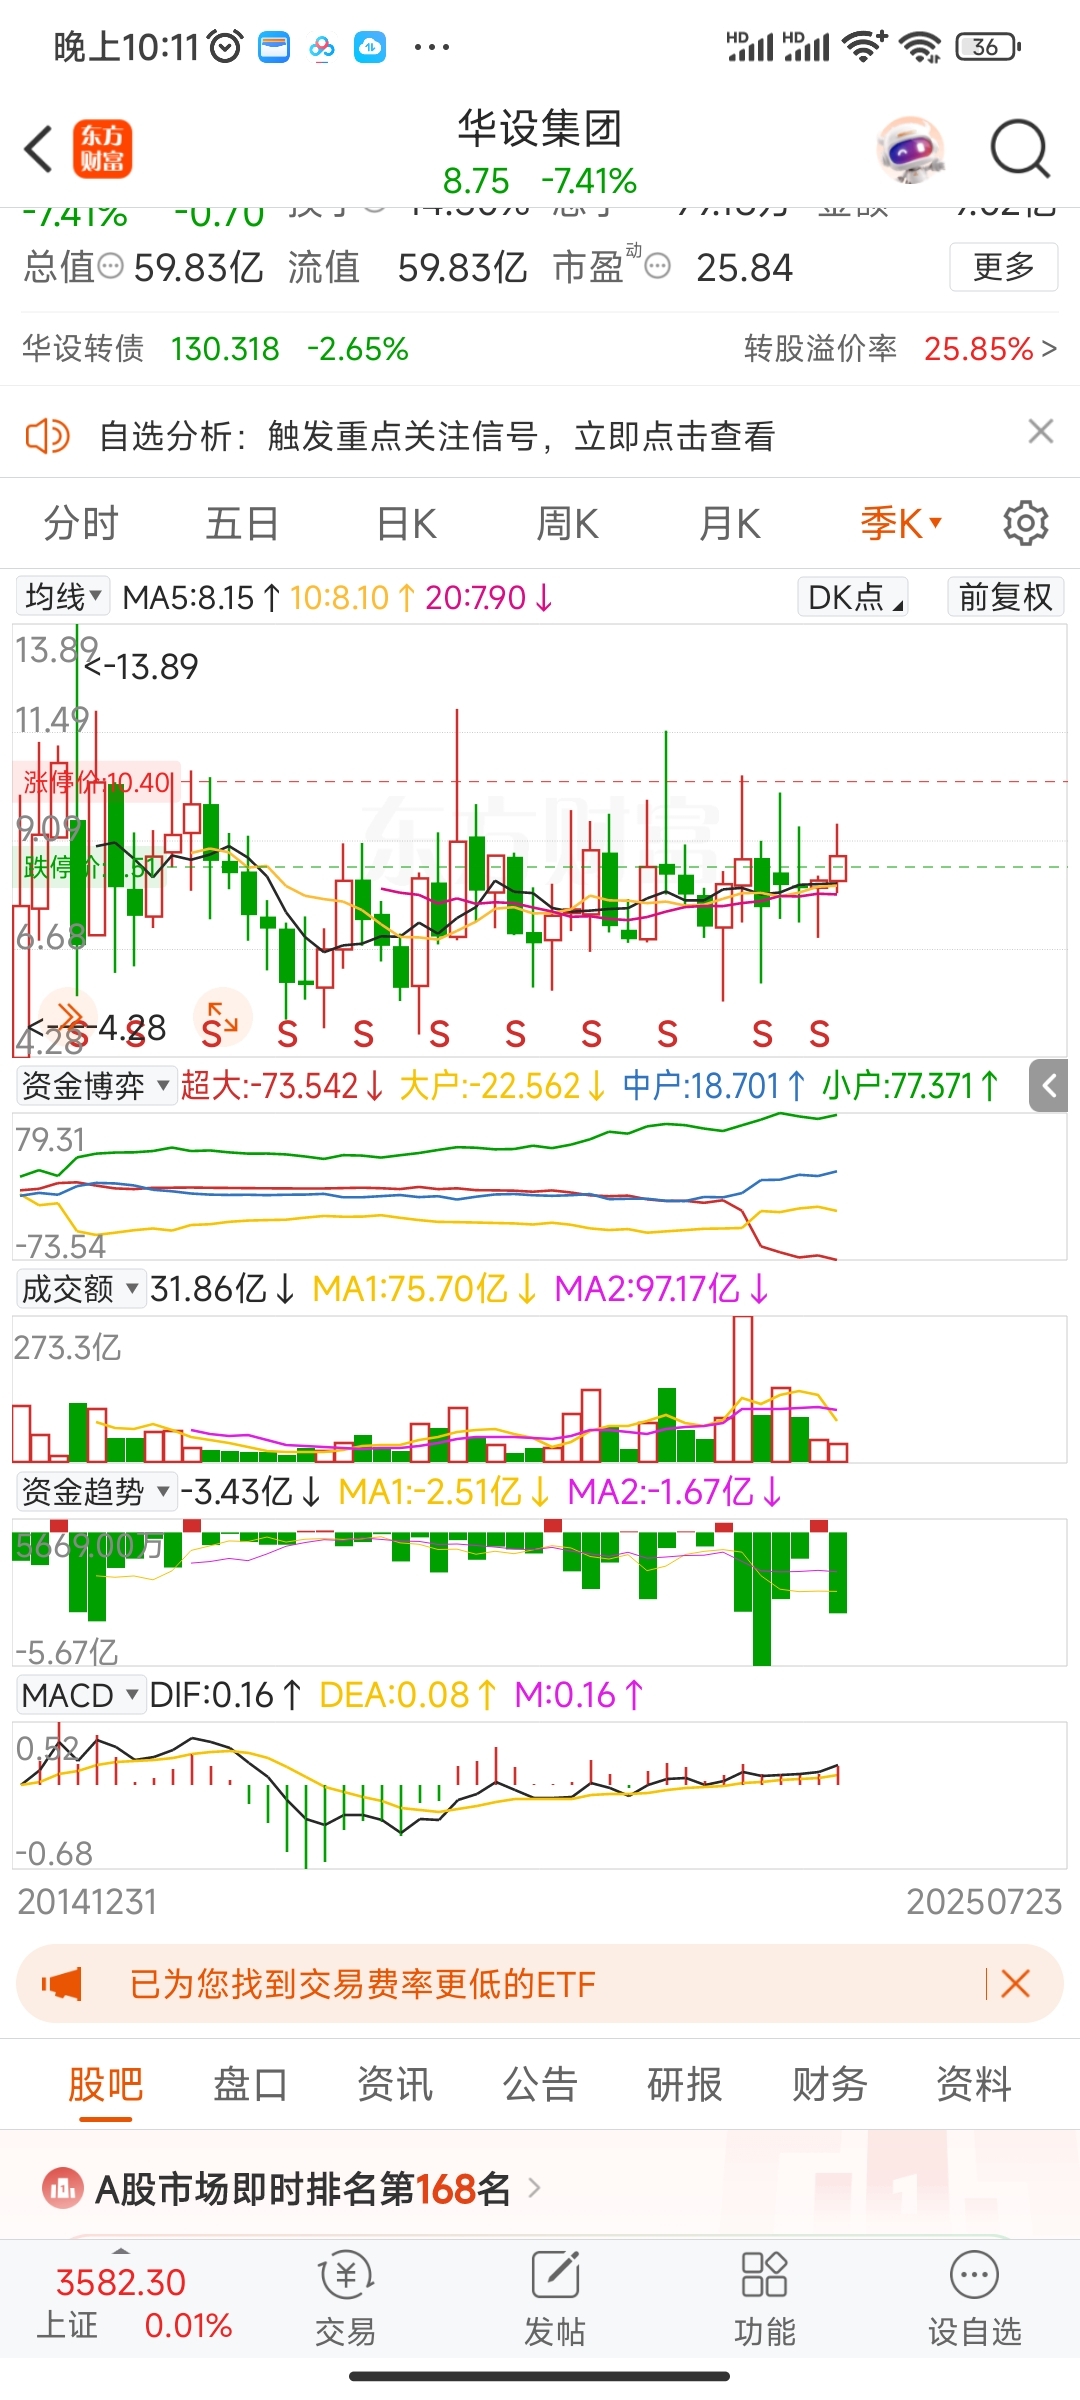Switch to 日K chart tab
The width and height of the screenshot is (1080, 2400).
coord(406,523)
